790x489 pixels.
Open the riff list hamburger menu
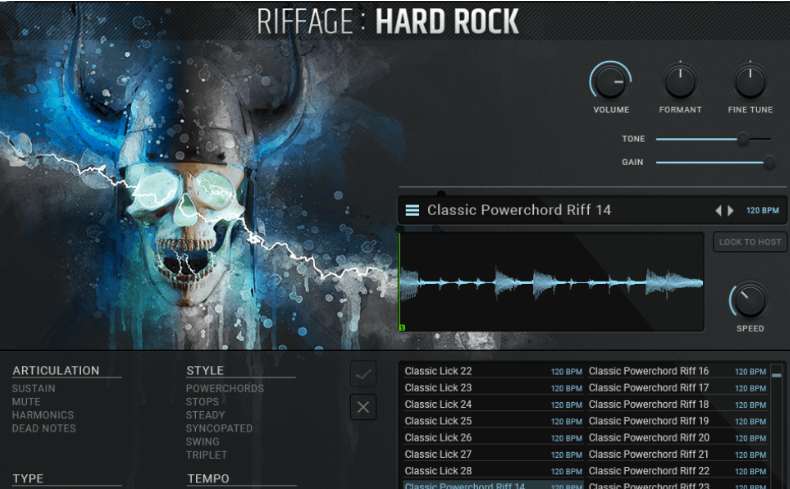(x=412, y=210)
